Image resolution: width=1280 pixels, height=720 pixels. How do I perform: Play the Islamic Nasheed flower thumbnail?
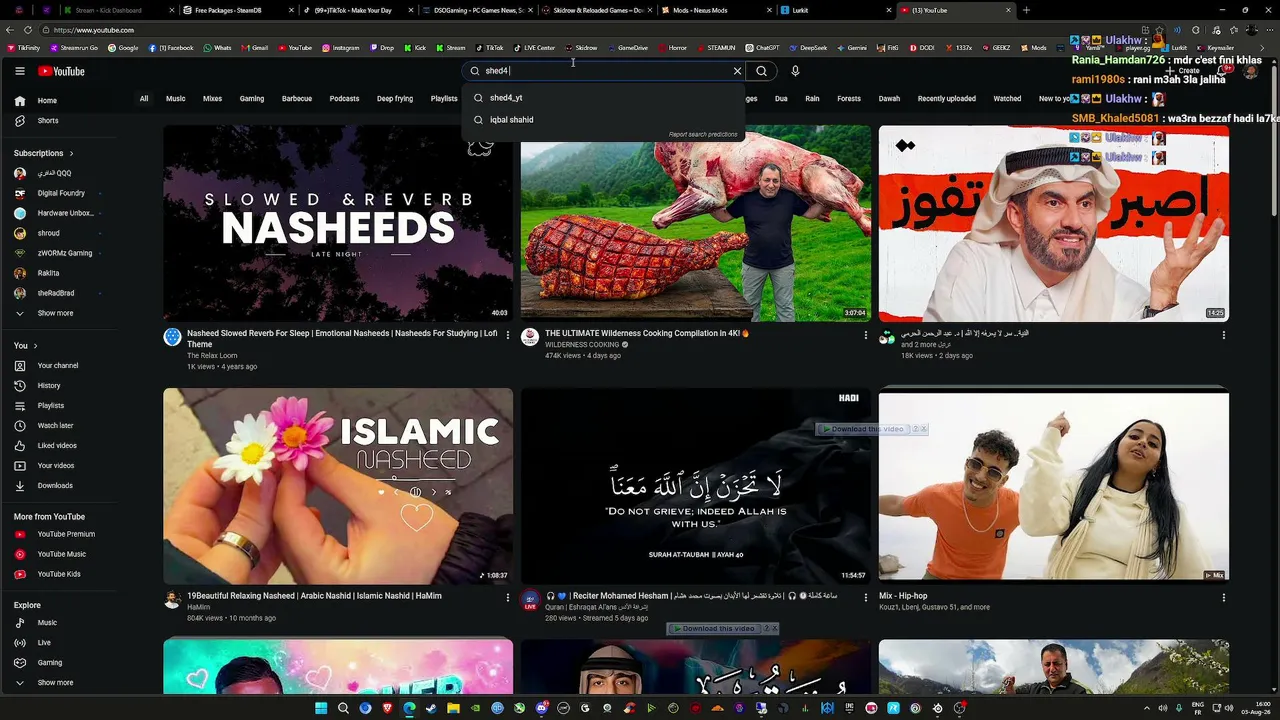pos(338,486)
